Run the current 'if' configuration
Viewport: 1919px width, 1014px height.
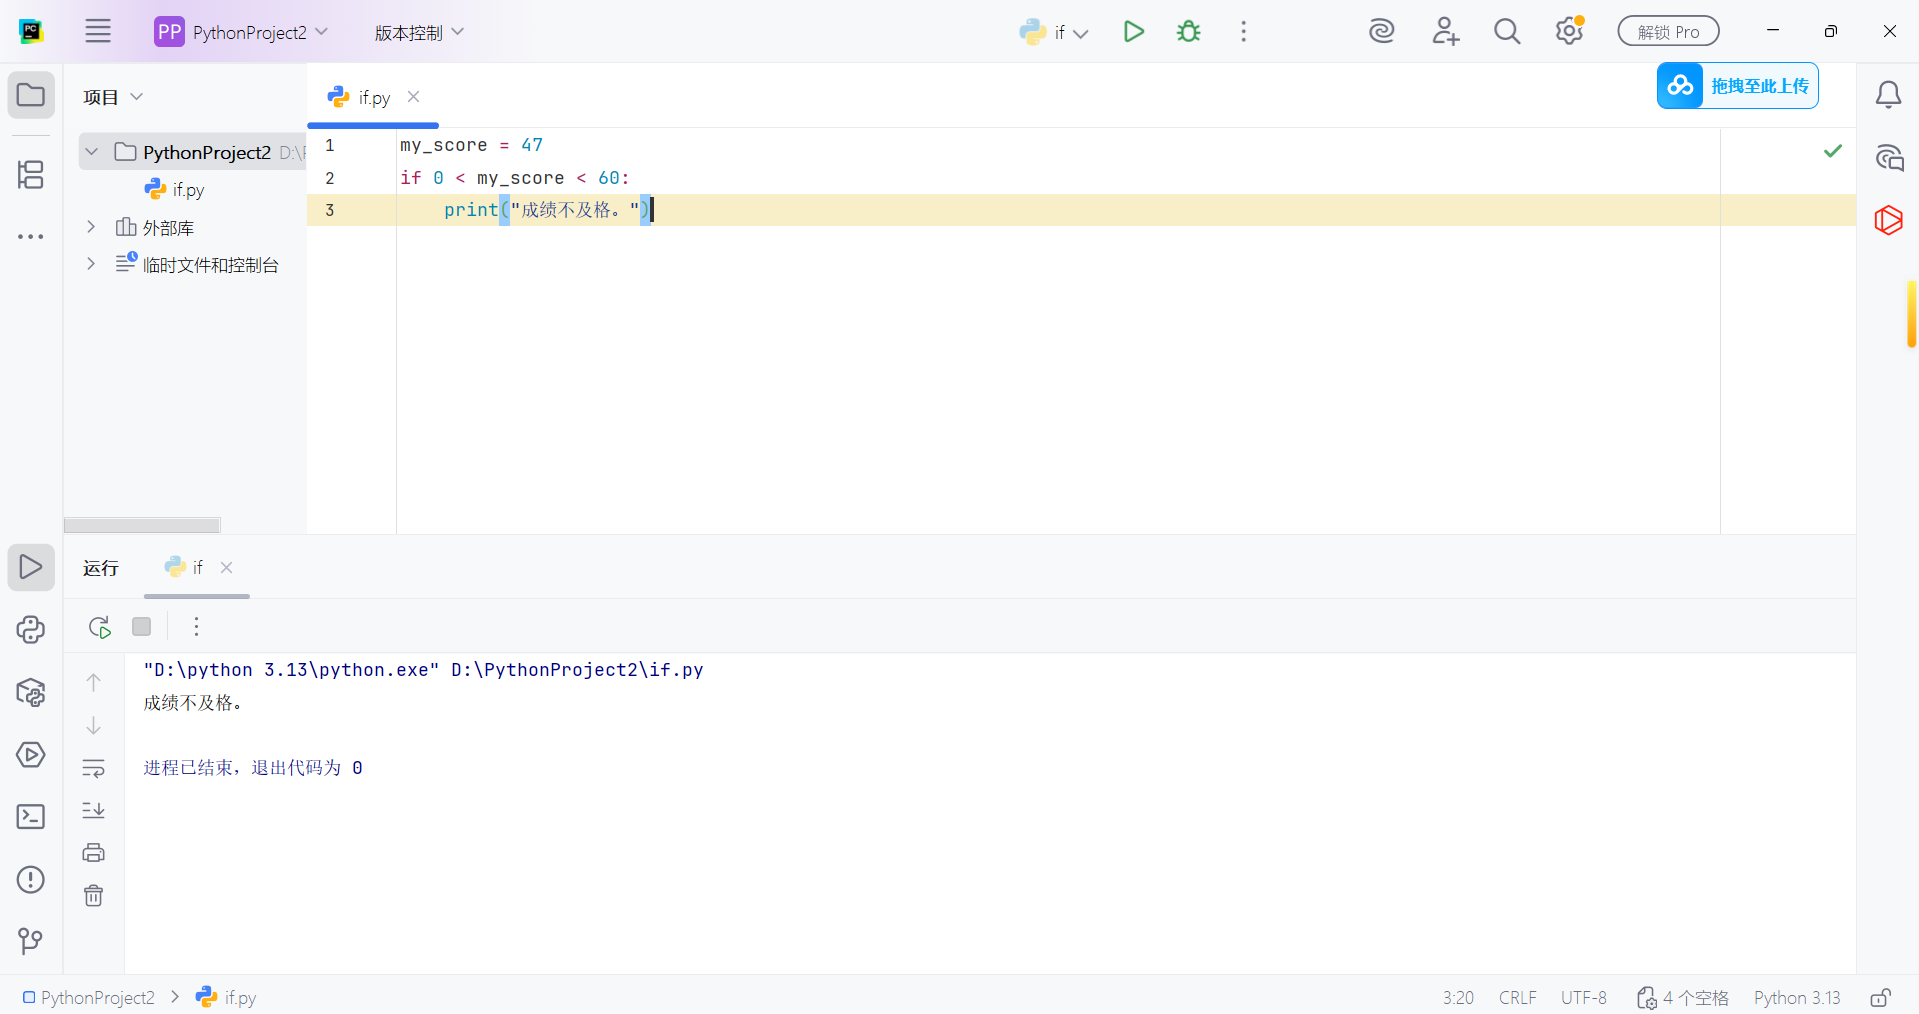pos(1133,31)
